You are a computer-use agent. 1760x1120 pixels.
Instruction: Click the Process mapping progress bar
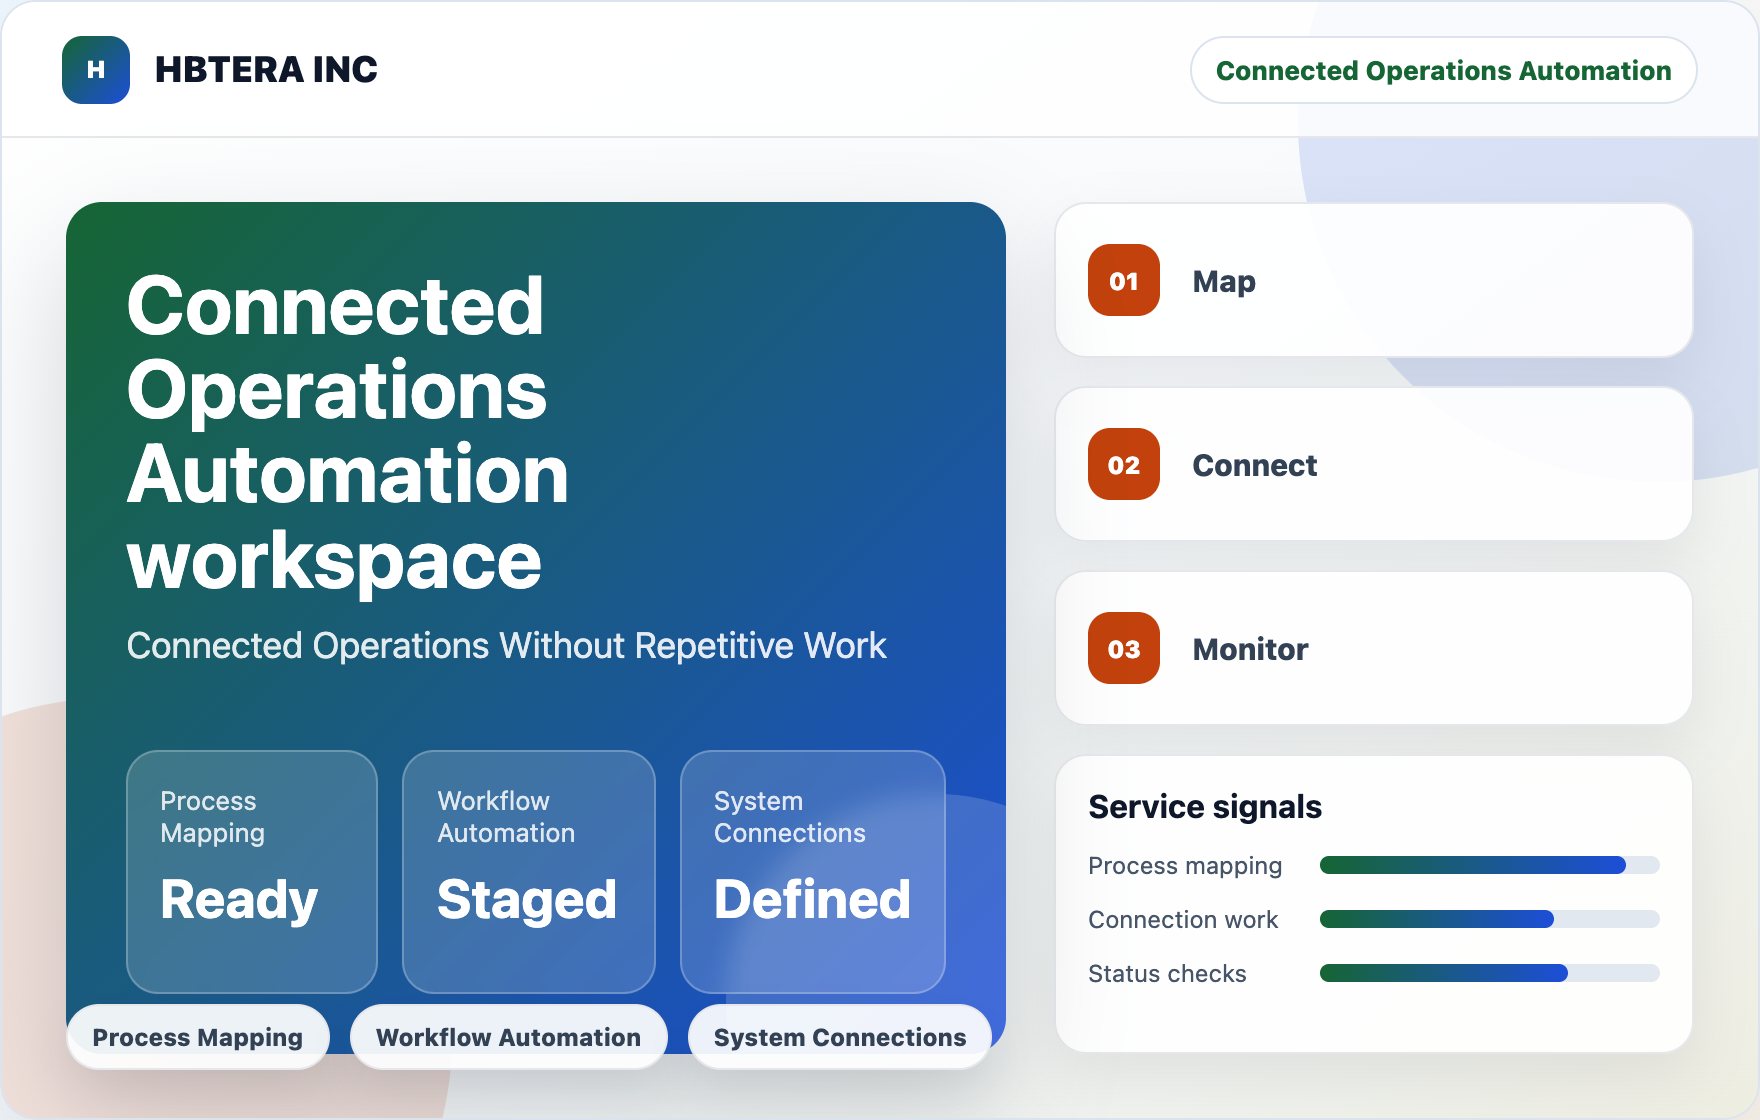[x=1490, y=865]
